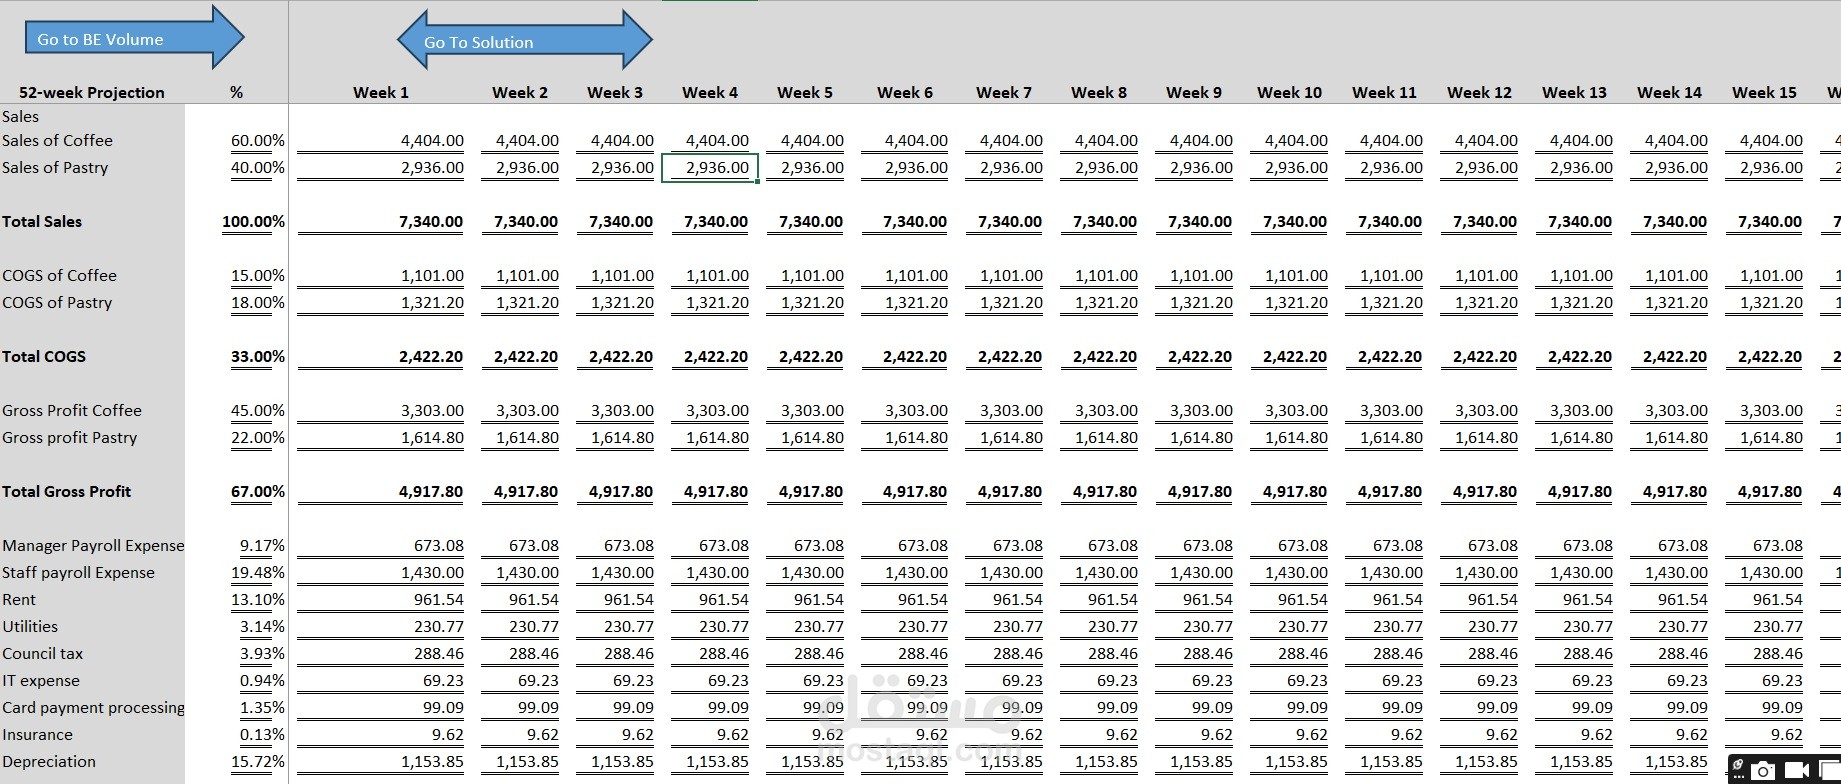Select the Total COGS row label
1841x784 pixels.
point(44,356)
